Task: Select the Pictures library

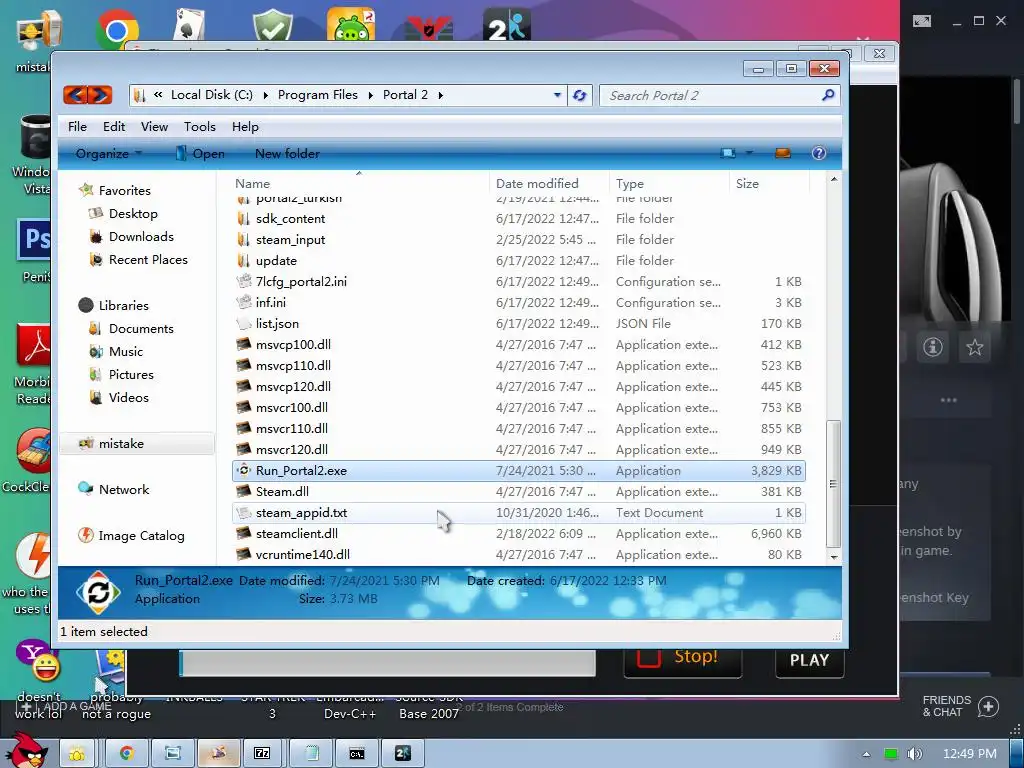Action: (x=131, y=374)
